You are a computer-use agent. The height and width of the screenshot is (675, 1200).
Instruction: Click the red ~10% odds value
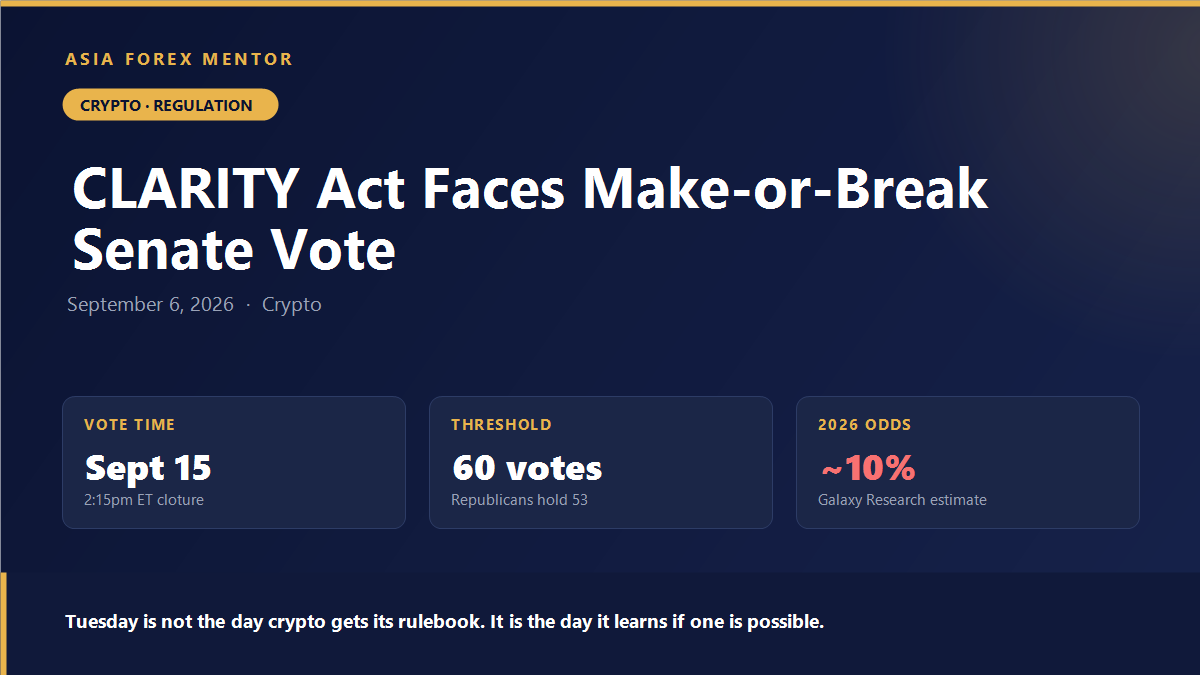(867, 467)
